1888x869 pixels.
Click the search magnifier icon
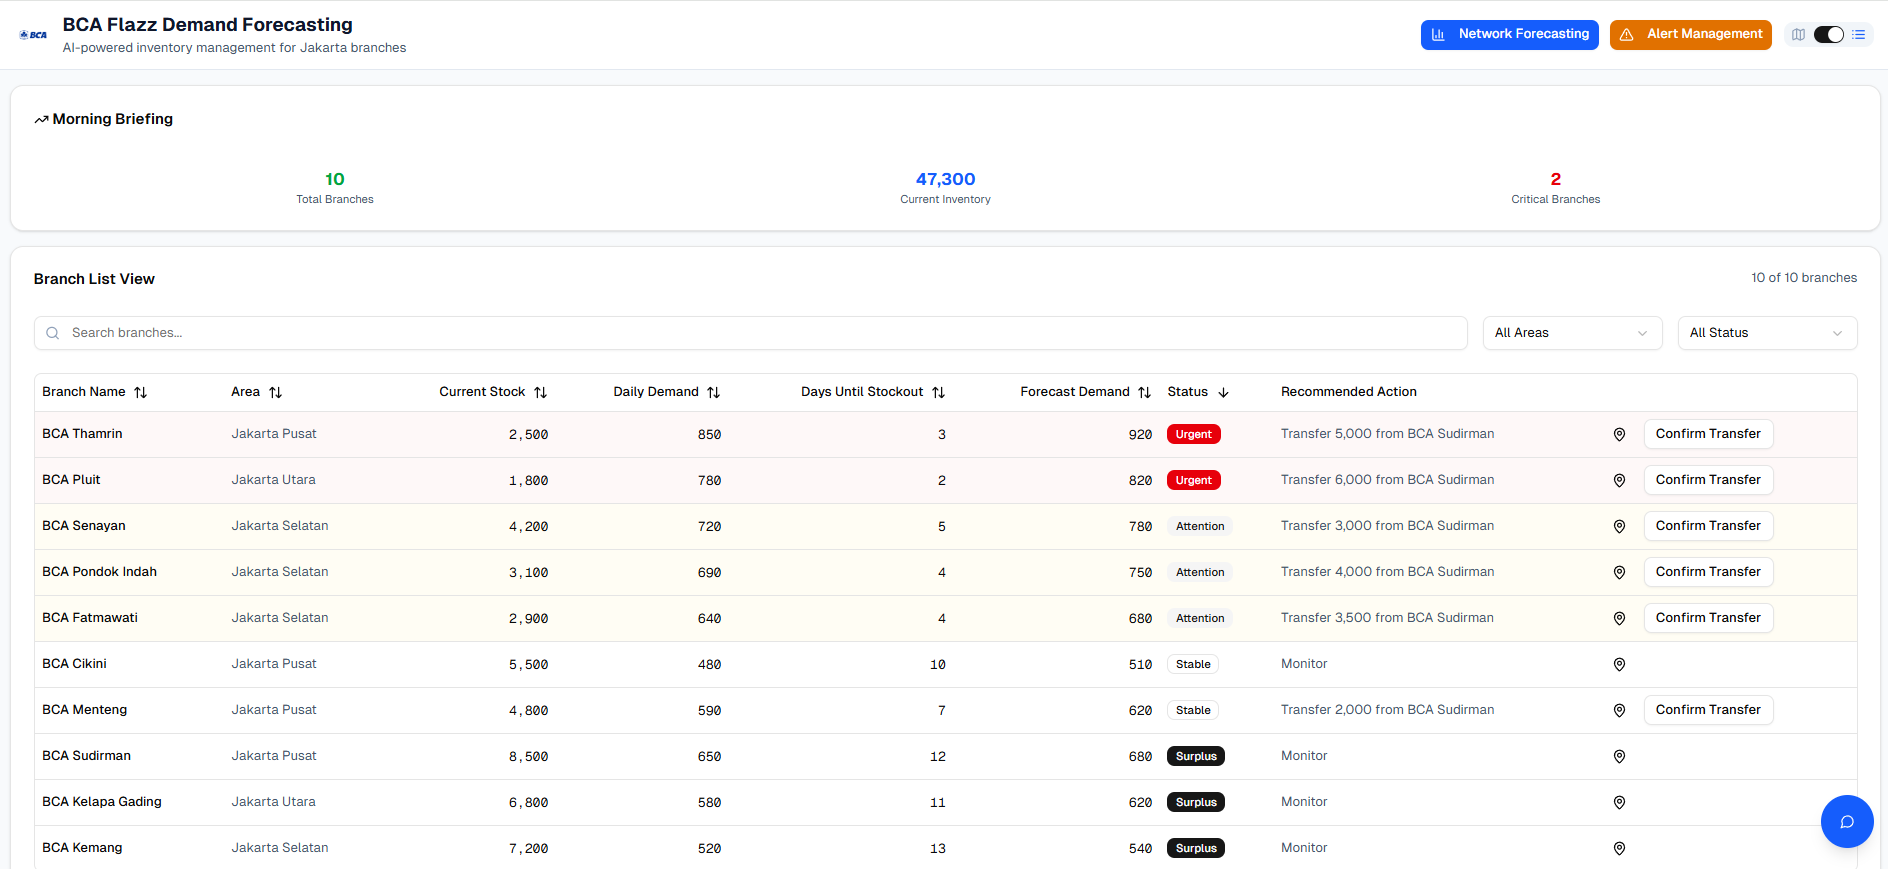click(x=53, y=333)
